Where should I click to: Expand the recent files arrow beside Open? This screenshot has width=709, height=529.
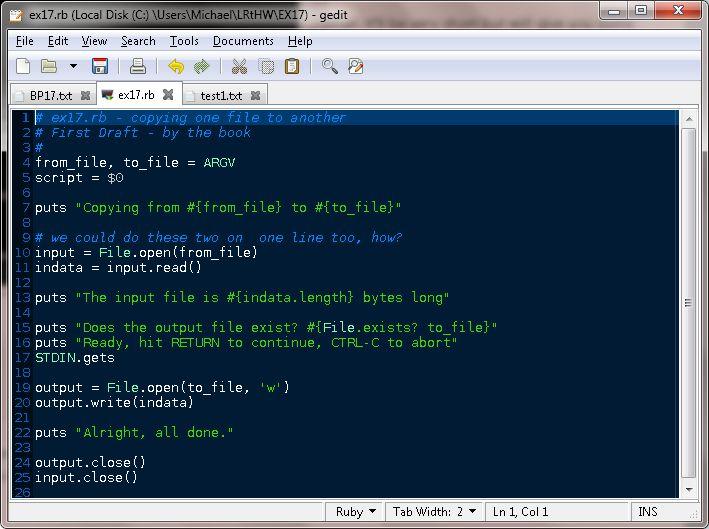click(x=73, y=66)
